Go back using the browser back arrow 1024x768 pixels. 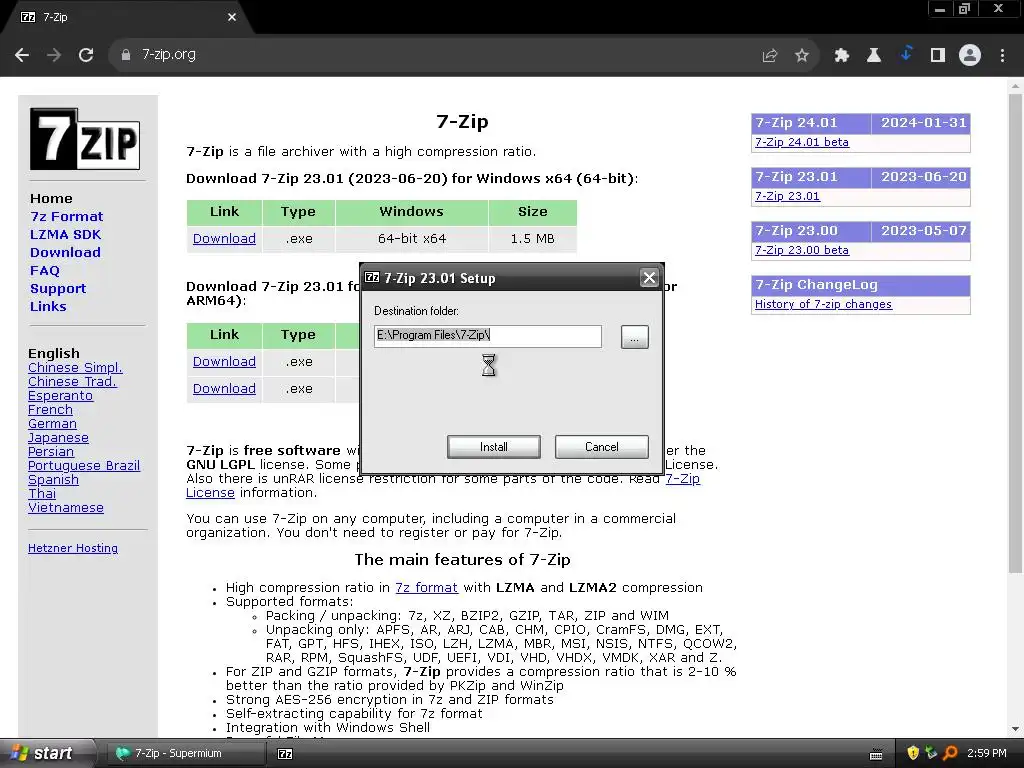click(x=22, y=55)
